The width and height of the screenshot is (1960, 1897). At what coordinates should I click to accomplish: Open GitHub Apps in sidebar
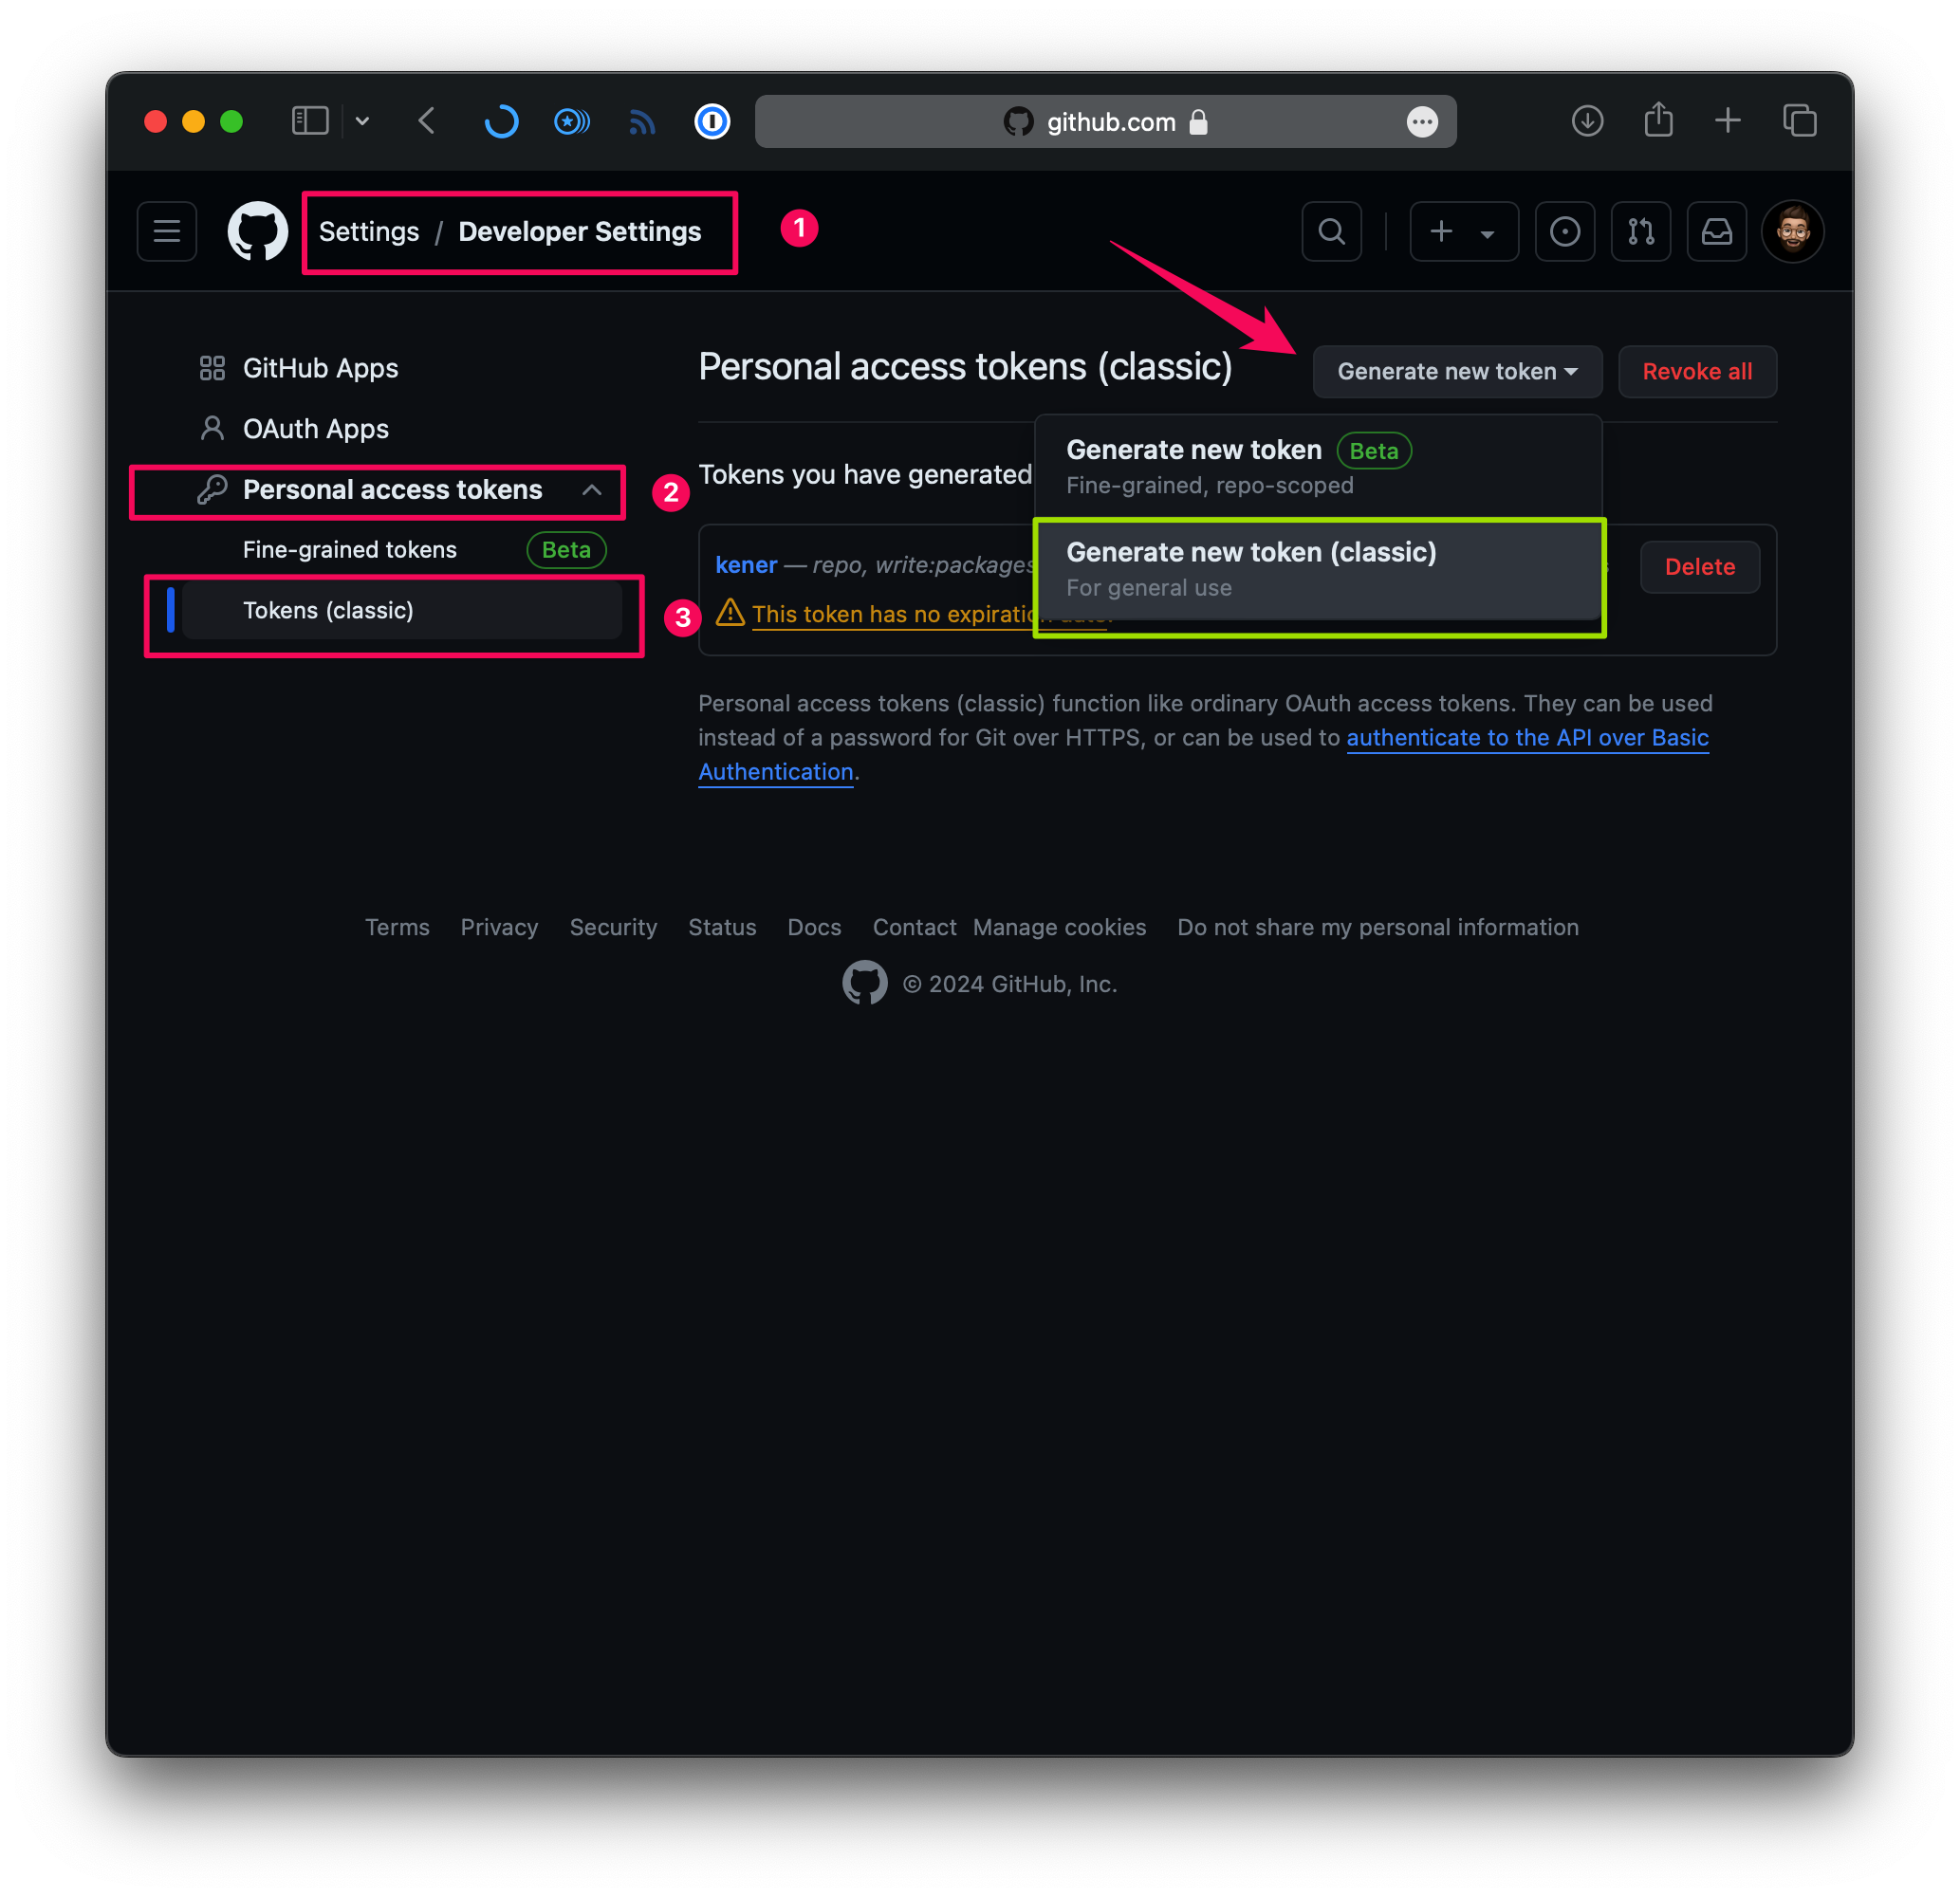(320, 368)
